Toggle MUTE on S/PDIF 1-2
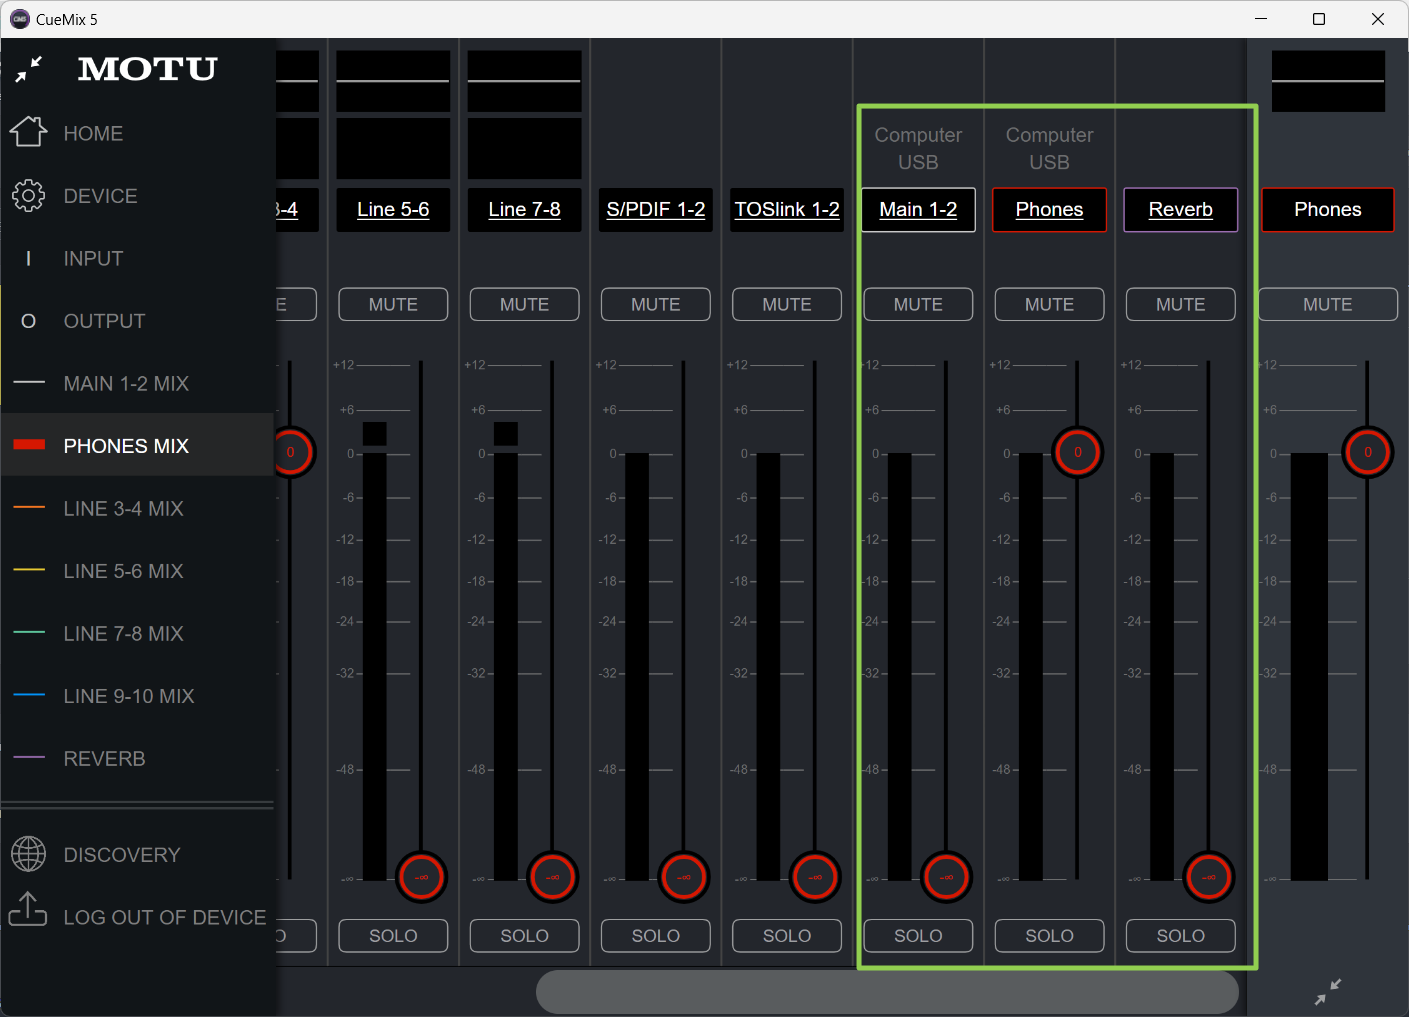The width and height of the screenshot is (1409, 1017). (x=656, y=304)
